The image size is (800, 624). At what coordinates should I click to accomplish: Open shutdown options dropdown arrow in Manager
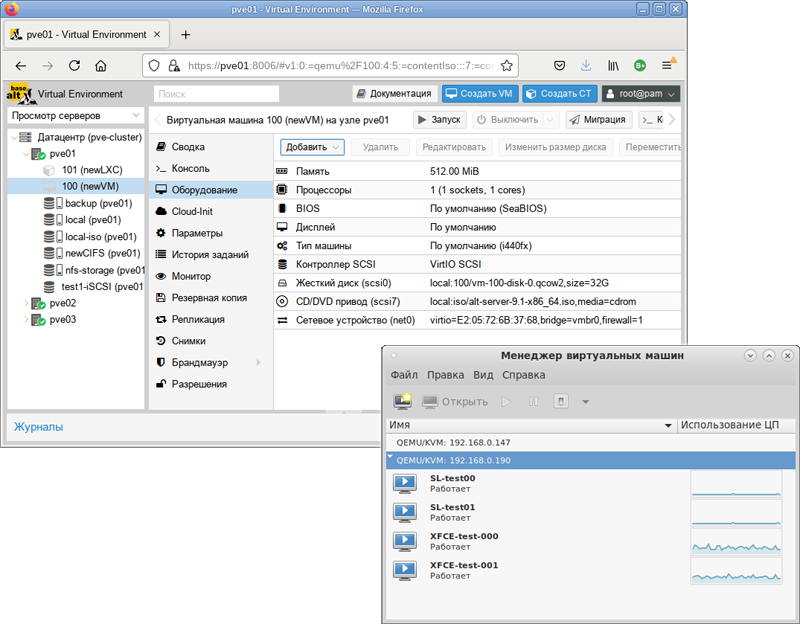coord(586,402)
